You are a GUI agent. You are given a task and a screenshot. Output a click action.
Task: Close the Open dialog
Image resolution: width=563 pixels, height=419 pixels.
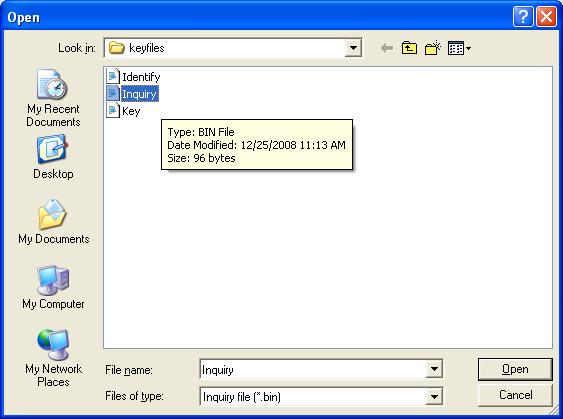(x=546, y=17)
